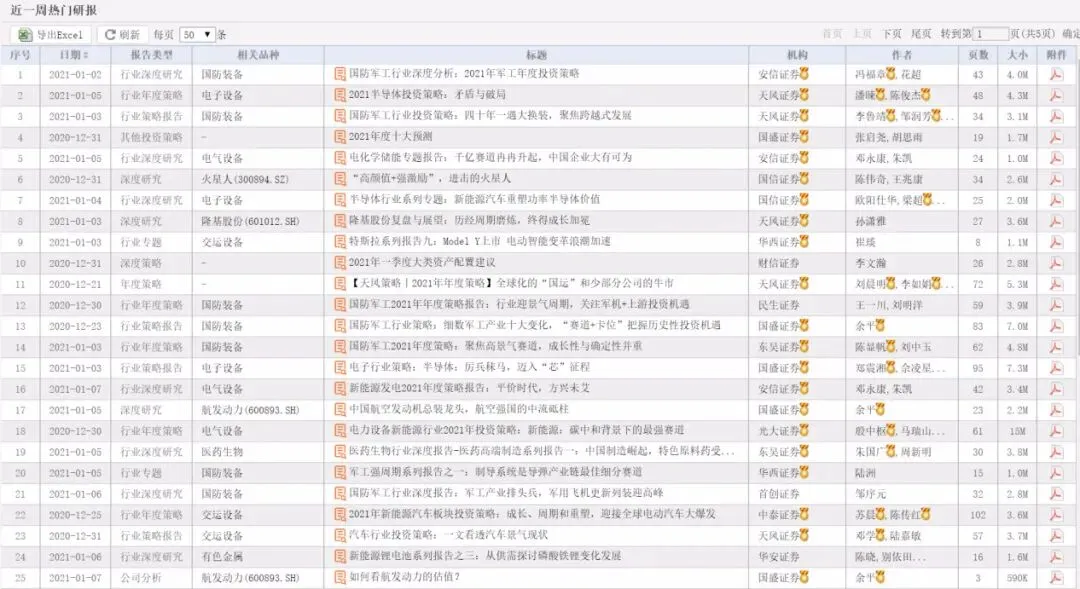Screen dimensions: 1080x589
Task: Open PDF attachment for 中国航空发动机总装龙头 row
Action: pyautogui.click(x=1055, y=410)
